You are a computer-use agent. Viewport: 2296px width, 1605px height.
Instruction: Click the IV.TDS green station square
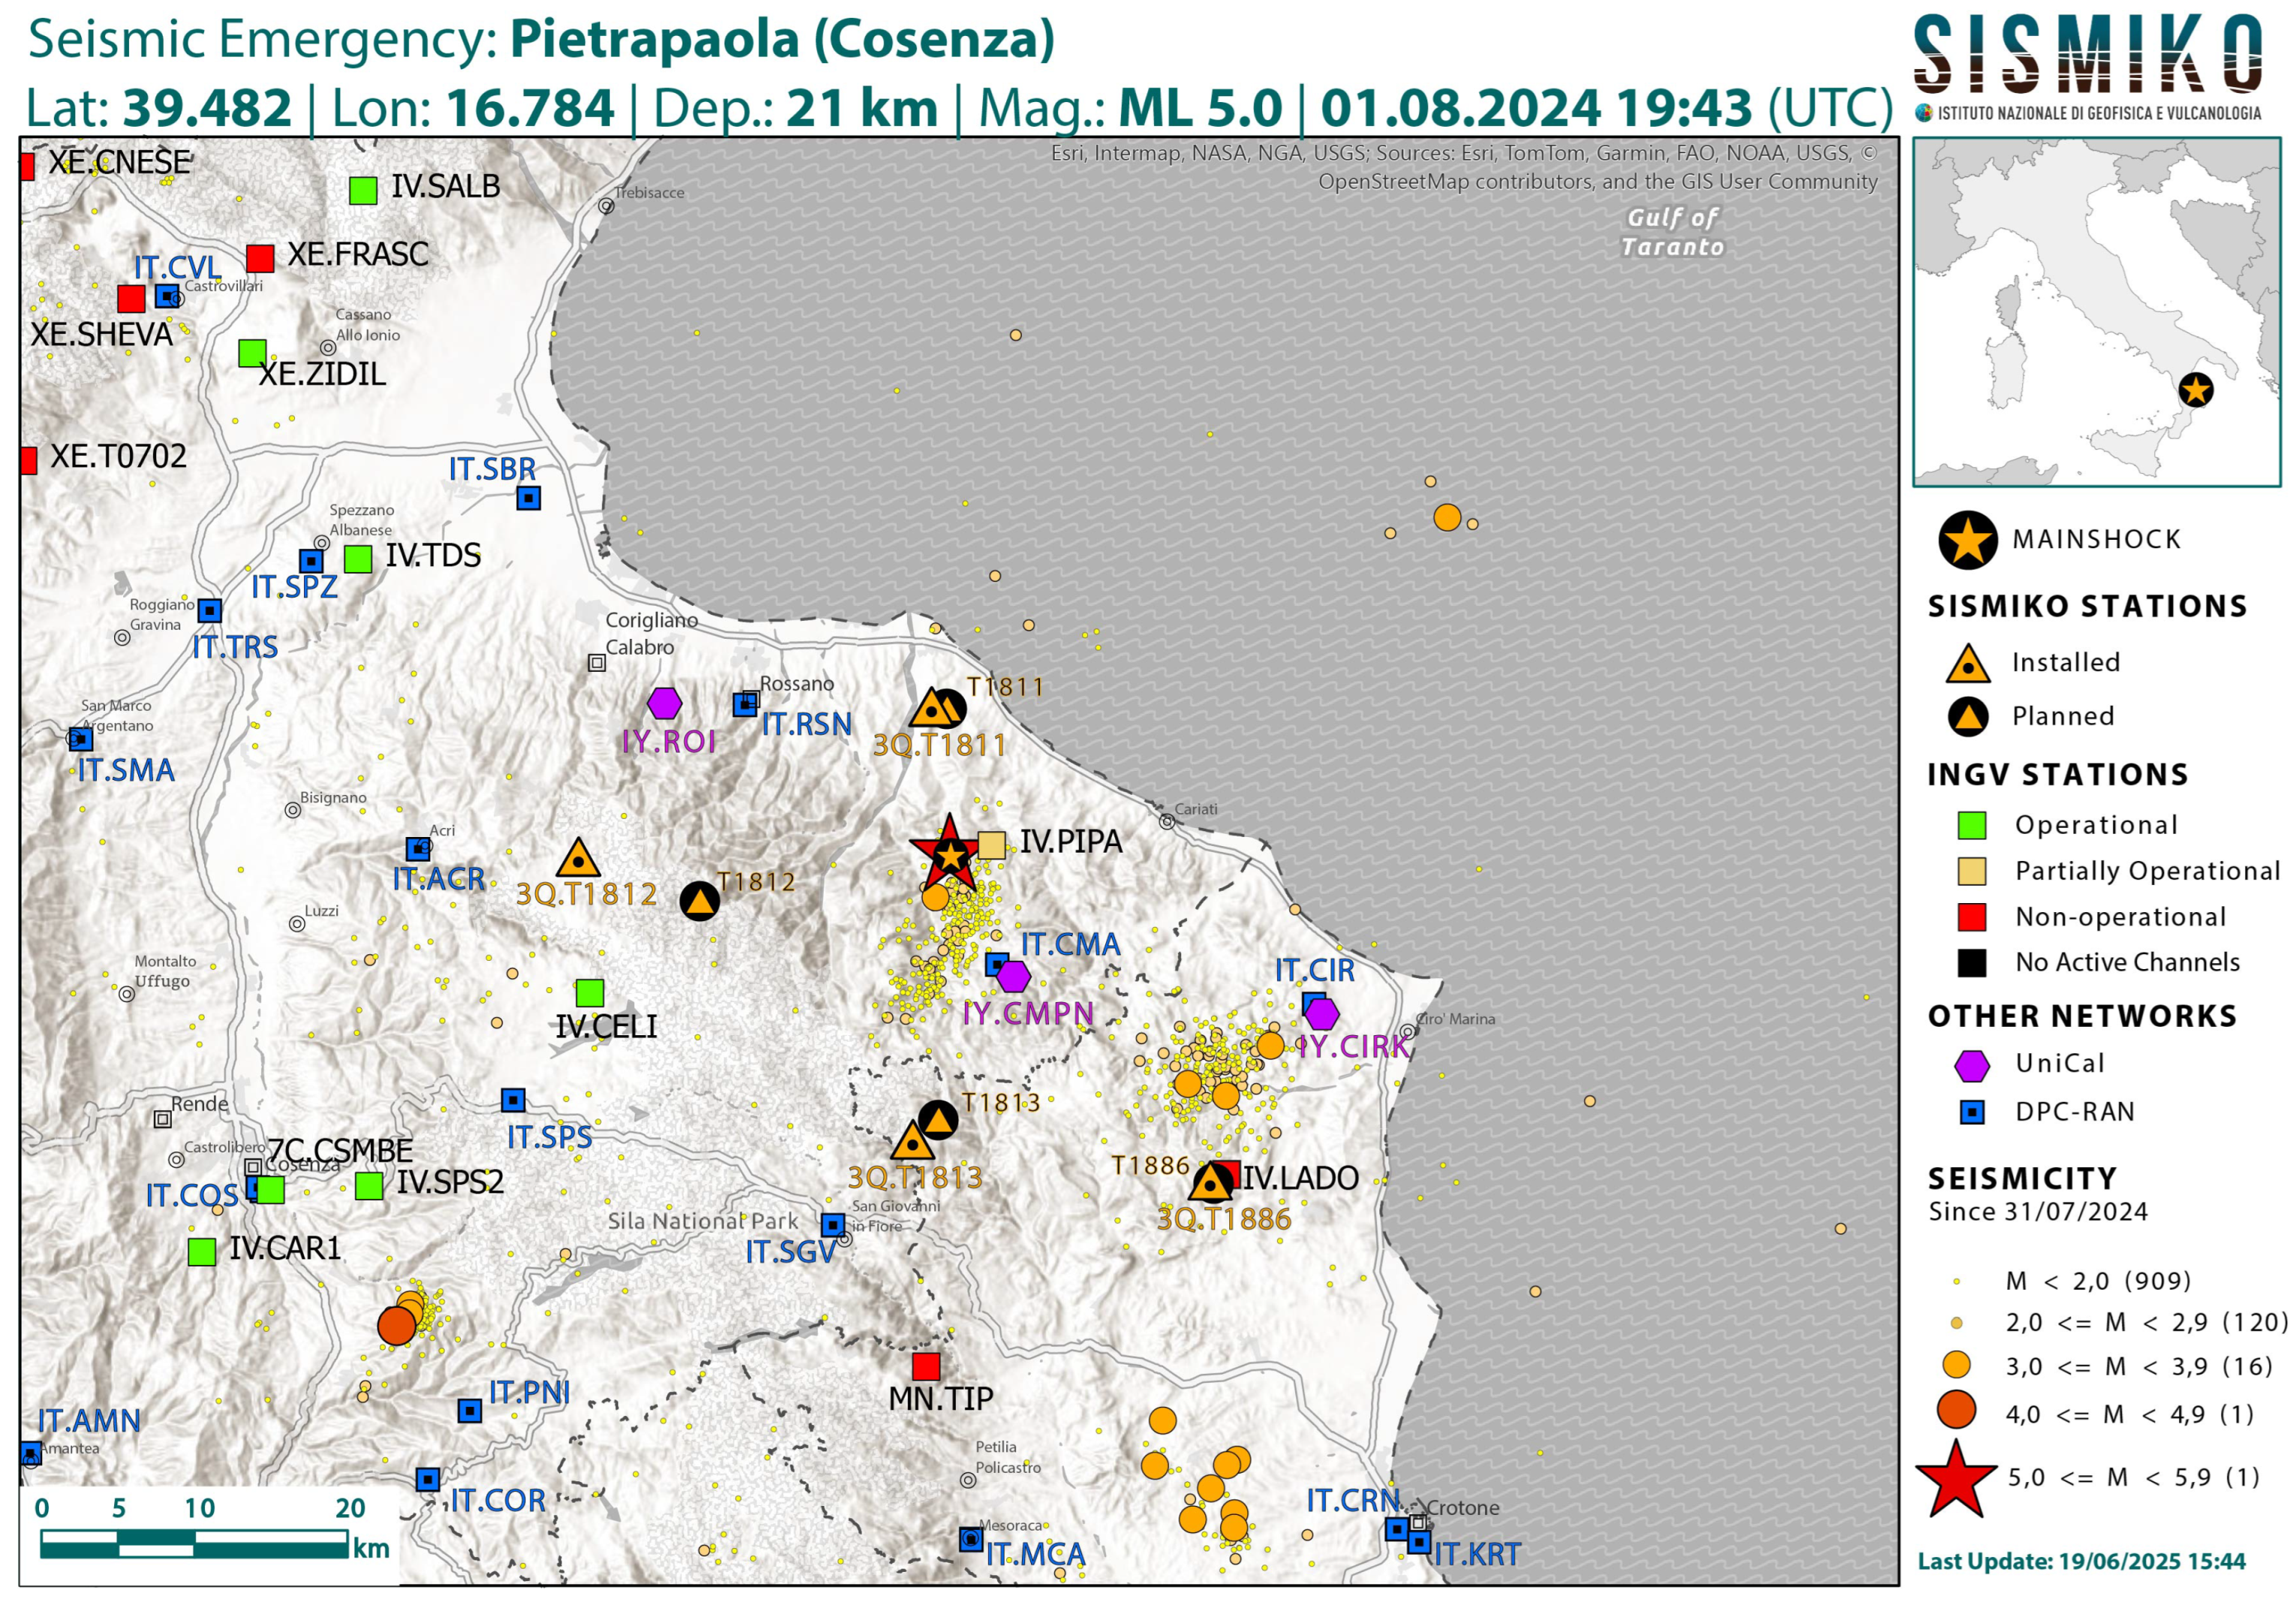pyautogui.click(x=358, y=558)
